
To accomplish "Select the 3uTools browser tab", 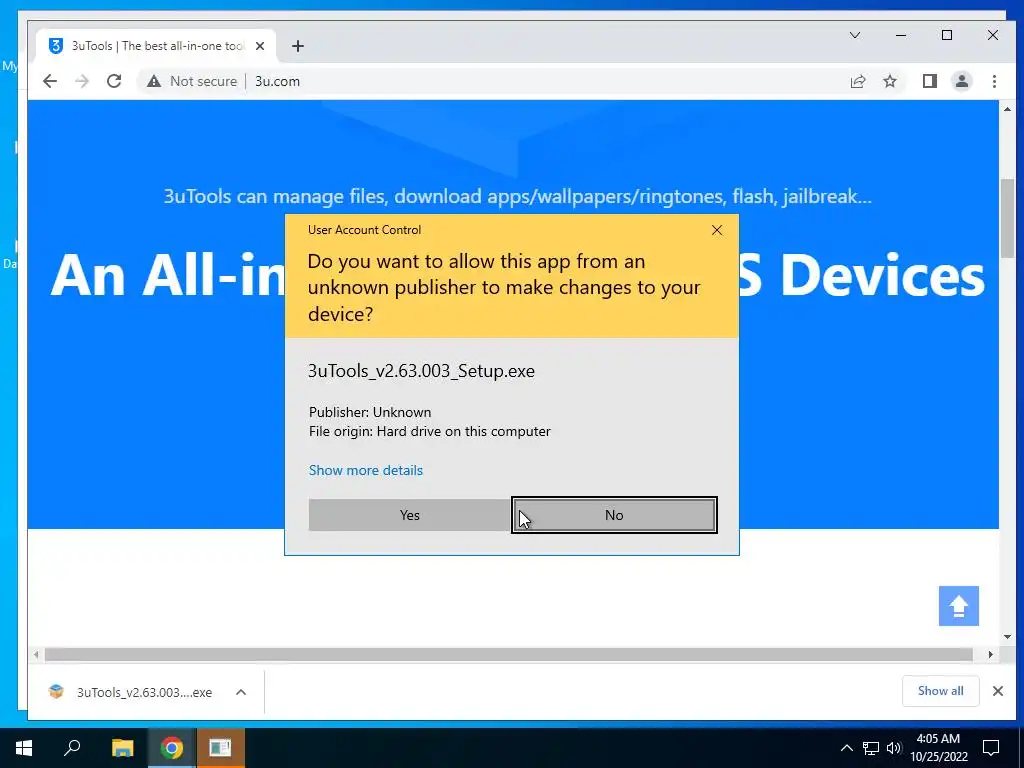I will click(157, 46).
